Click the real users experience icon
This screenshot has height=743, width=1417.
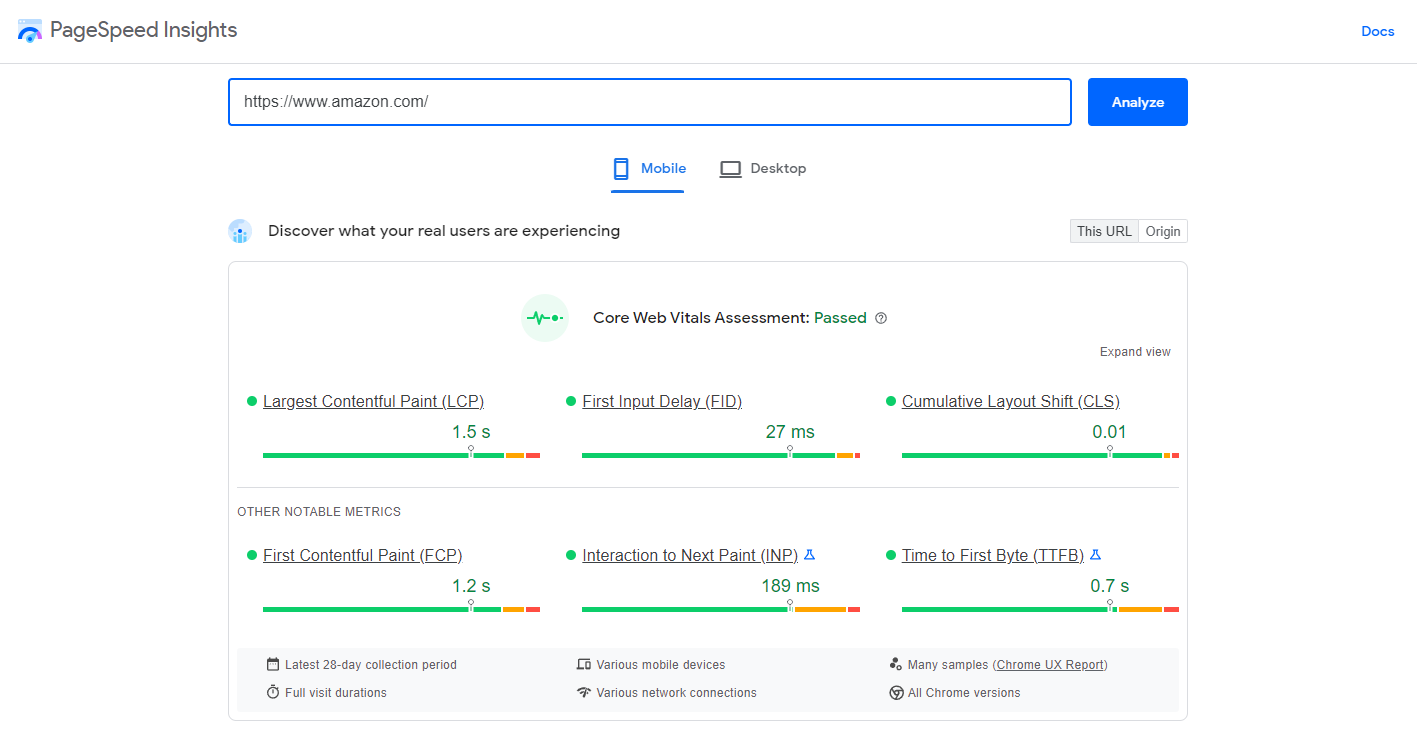tap(240, 232)
